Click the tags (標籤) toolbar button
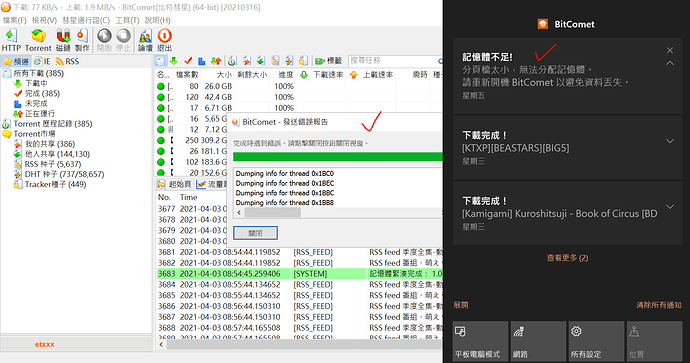The image size is (690, 363). pyautogui.click(x=328, y=61)
